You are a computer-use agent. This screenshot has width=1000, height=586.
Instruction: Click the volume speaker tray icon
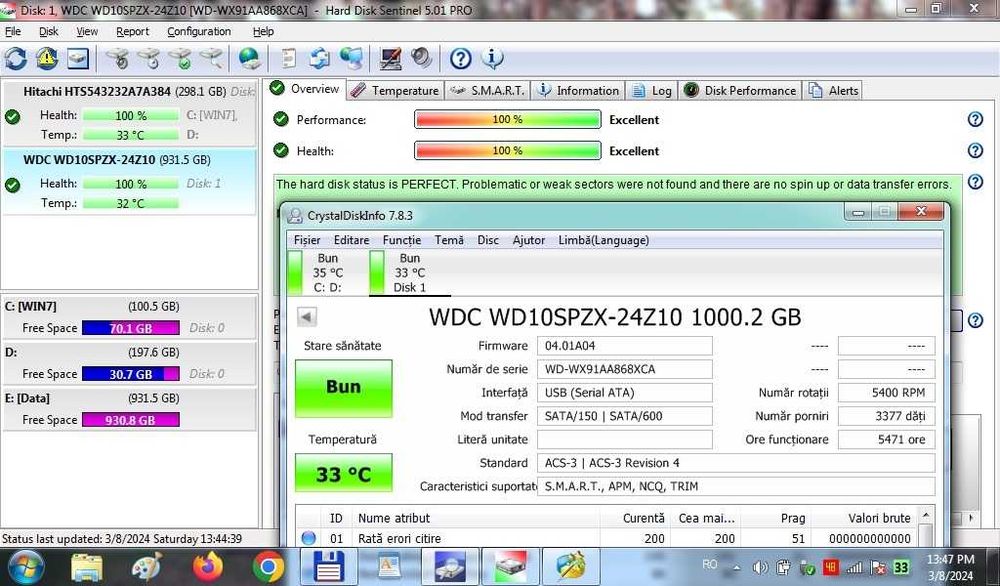[760, 568]
